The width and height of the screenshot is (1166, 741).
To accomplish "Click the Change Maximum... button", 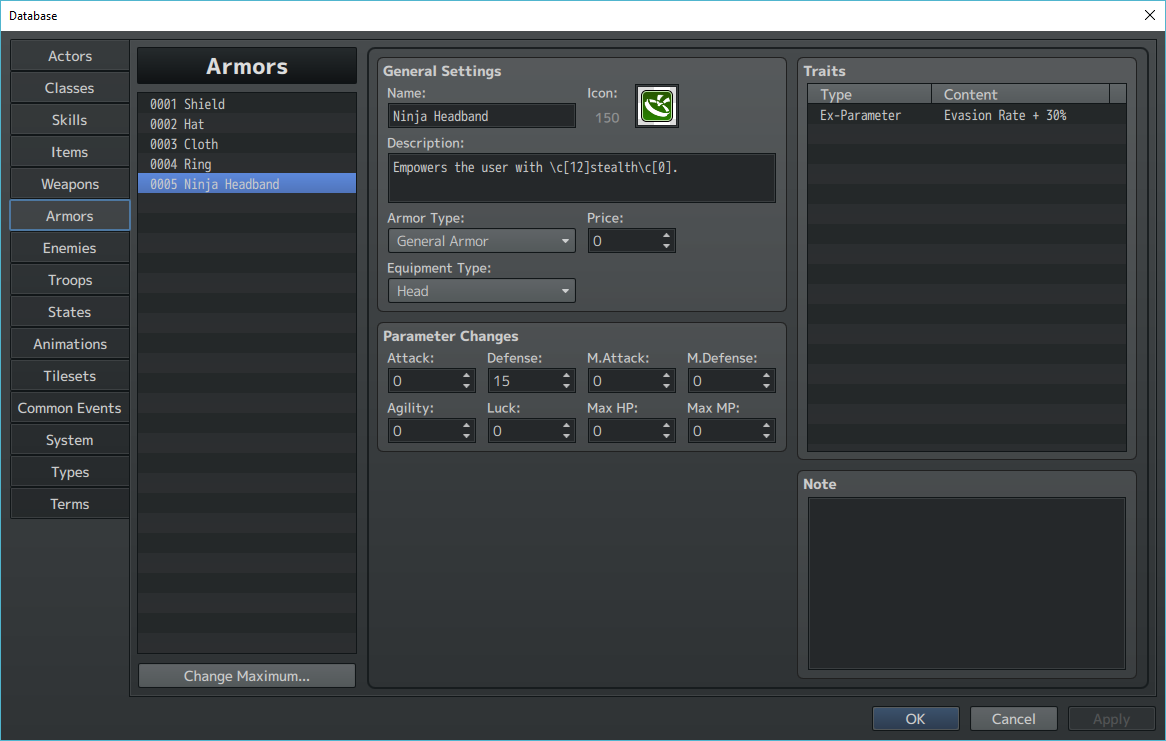I will [x=247, y=676].
